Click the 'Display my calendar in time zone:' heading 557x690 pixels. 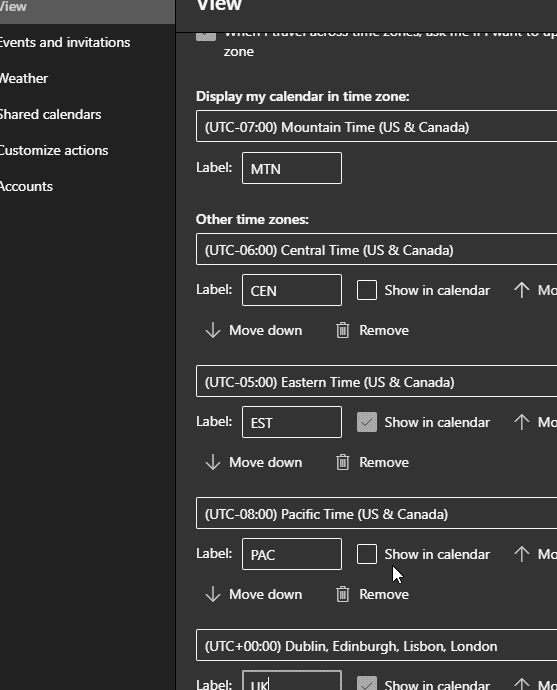point(303,96)
